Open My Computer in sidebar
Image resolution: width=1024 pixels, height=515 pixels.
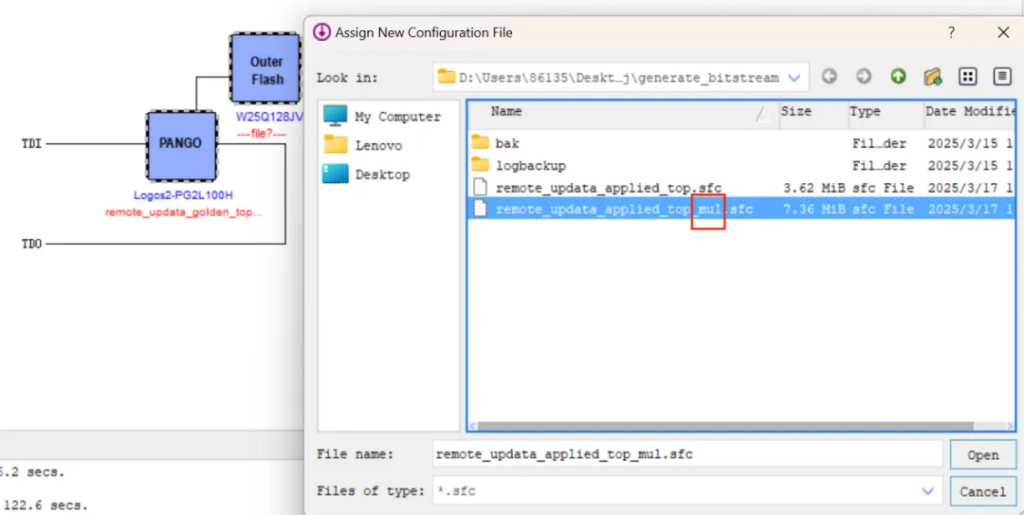click(x=396, y=117)
